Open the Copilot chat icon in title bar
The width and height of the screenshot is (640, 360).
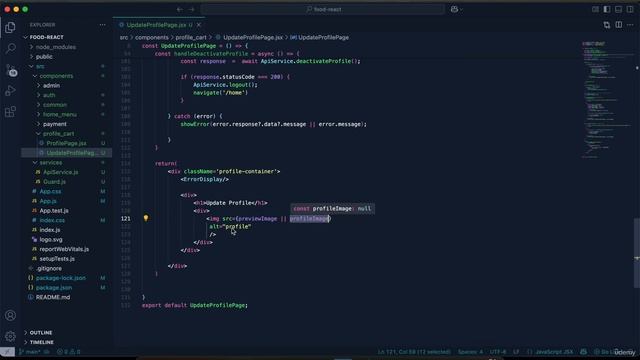point(454,9)
